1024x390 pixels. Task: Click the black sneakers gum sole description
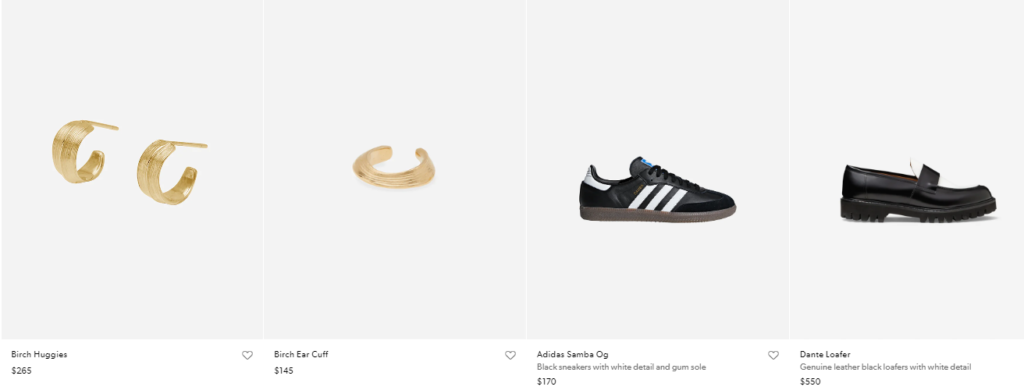621,367
